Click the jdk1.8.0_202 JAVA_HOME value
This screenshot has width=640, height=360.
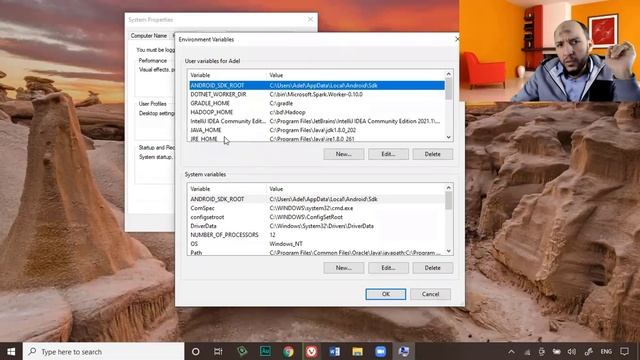[x=313, y=130]
